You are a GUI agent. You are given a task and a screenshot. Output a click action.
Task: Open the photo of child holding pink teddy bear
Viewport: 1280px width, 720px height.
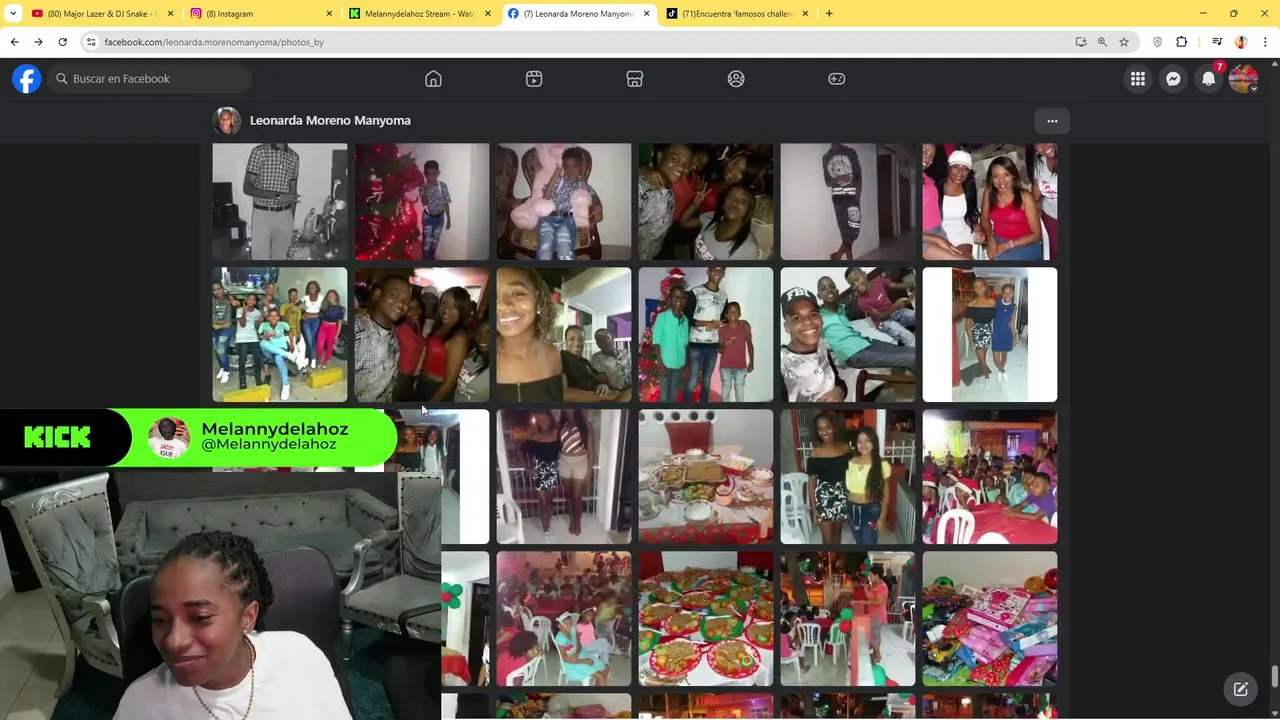tap(564, 201)
